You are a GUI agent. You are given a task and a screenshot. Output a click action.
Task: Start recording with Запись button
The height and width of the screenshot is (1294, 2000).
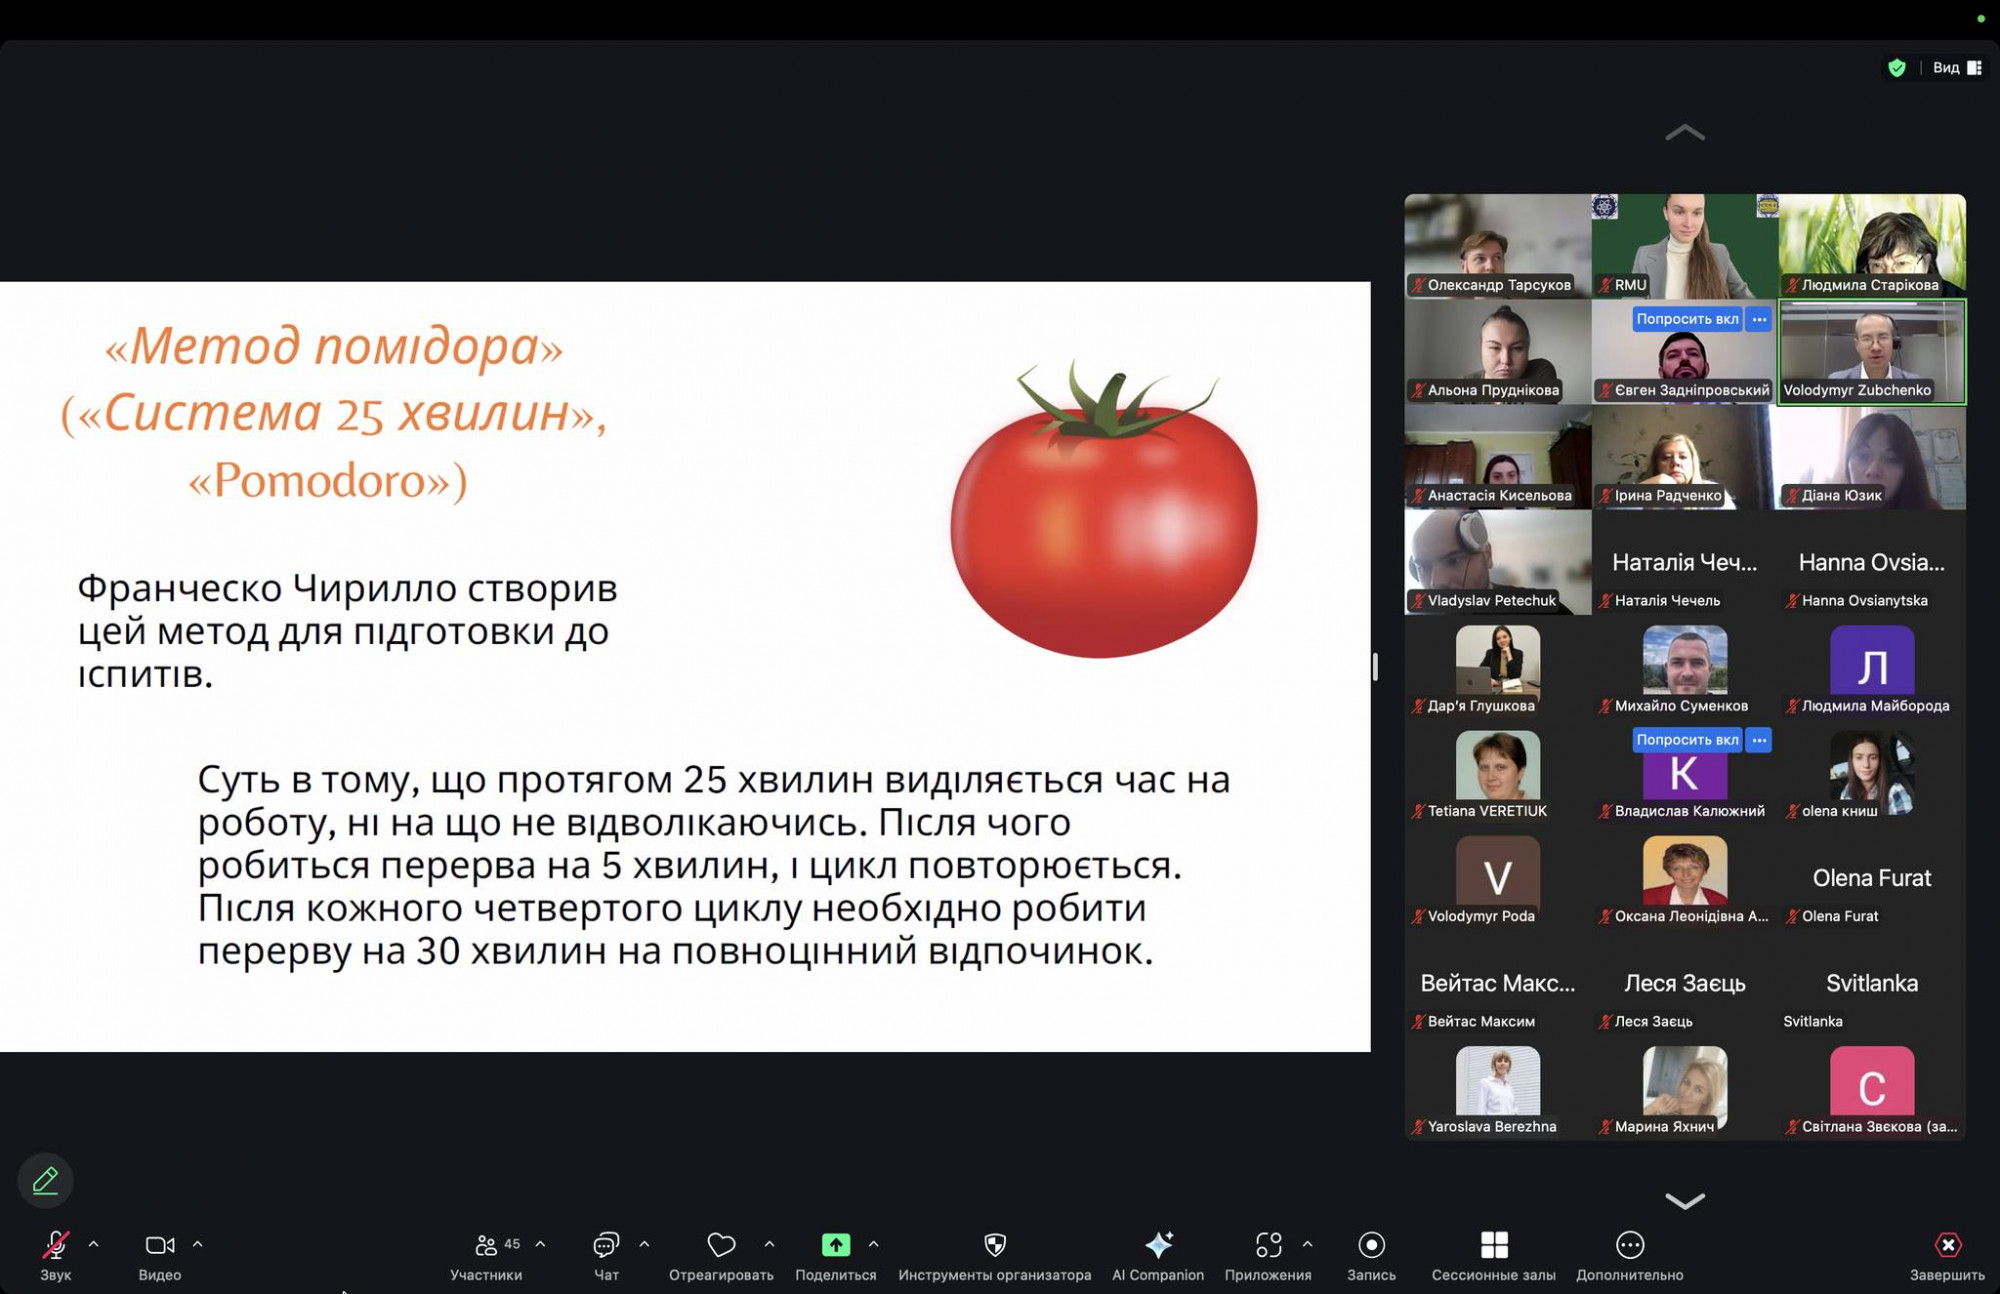[1371, 1245]
